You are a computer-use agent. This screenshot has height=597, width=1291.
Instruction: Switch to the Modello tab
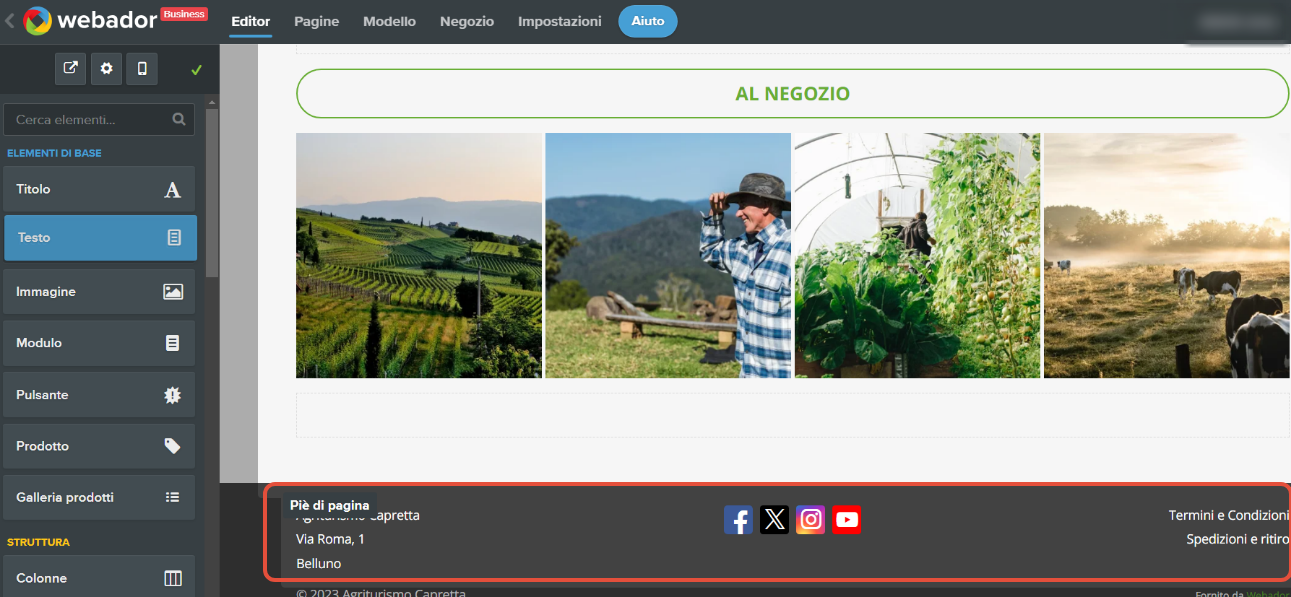pyautogui.click(x=389, y=21)
